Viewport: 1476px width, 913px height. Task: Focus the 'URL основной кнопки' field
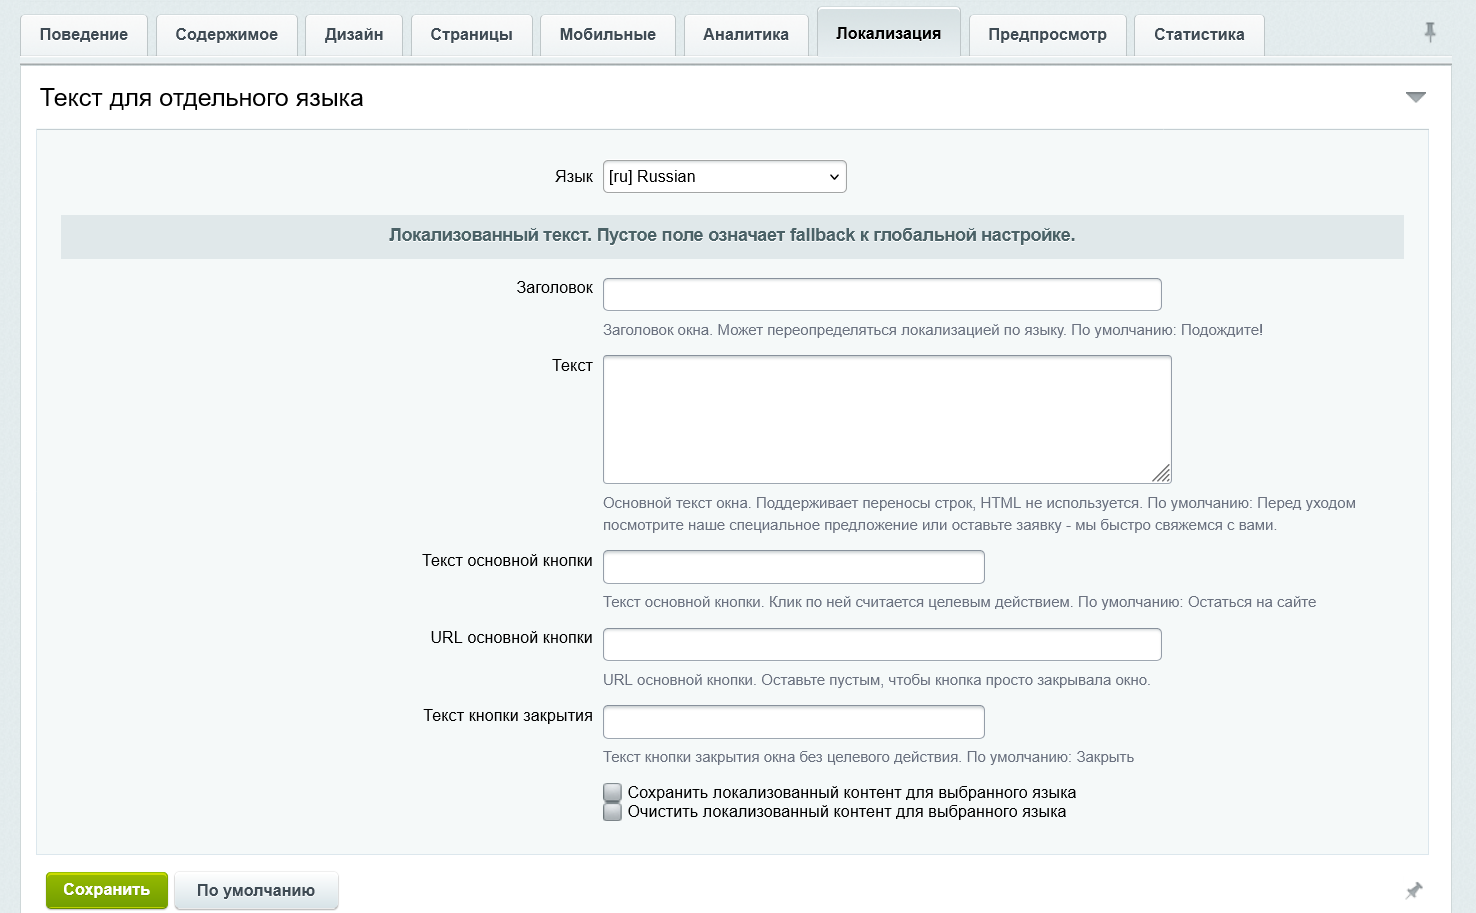tap(882, 644)
